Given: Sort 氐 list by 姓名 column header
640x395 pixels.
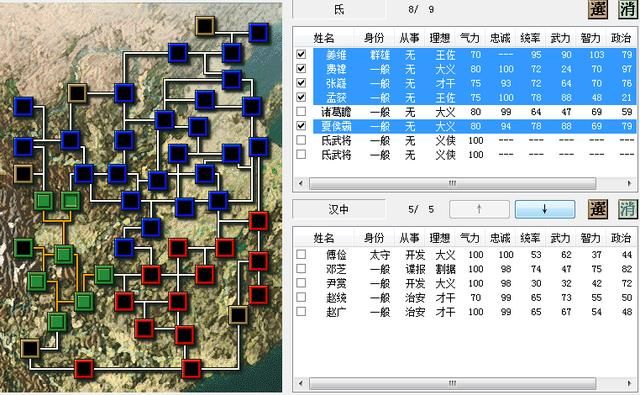Looking at the screenshot, I should pyautogui.click(x=324, y=38).
